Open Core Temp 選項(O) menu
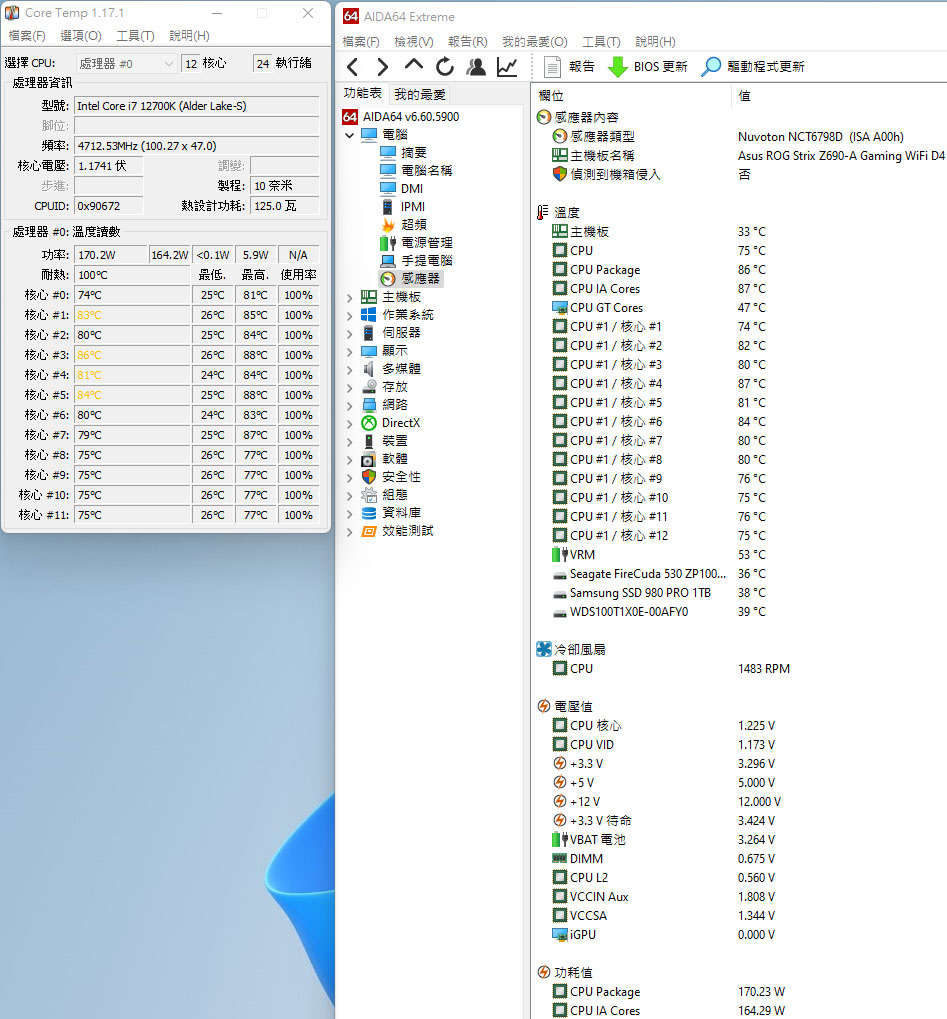 click(81, 36)
